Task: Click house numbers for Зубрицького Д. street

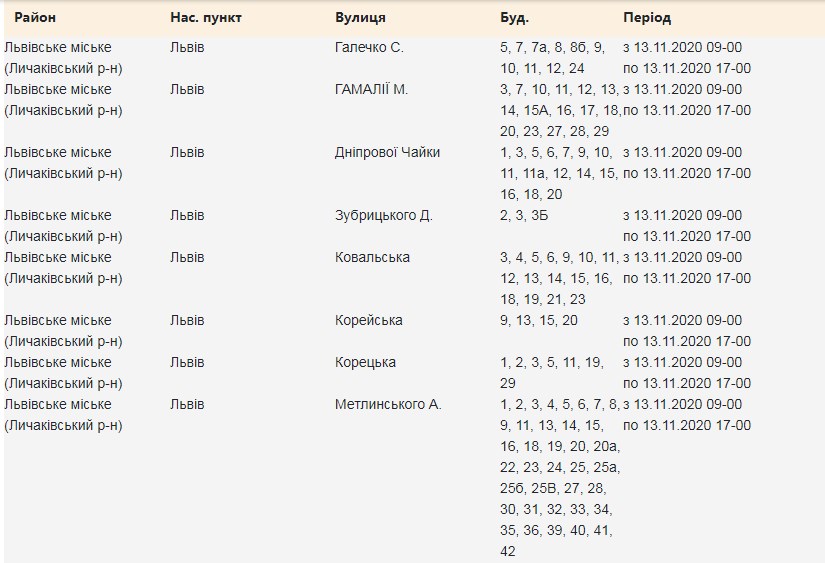Action: [x=526, y=215]
